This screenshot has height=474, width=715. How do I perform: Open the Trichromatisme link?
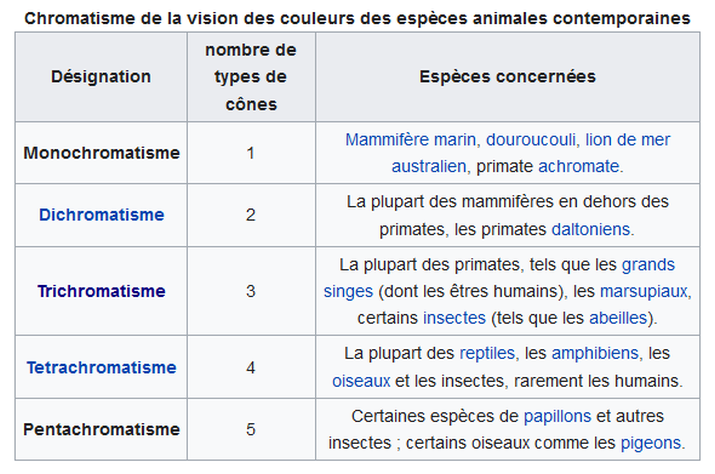click(x=101, y=291)
